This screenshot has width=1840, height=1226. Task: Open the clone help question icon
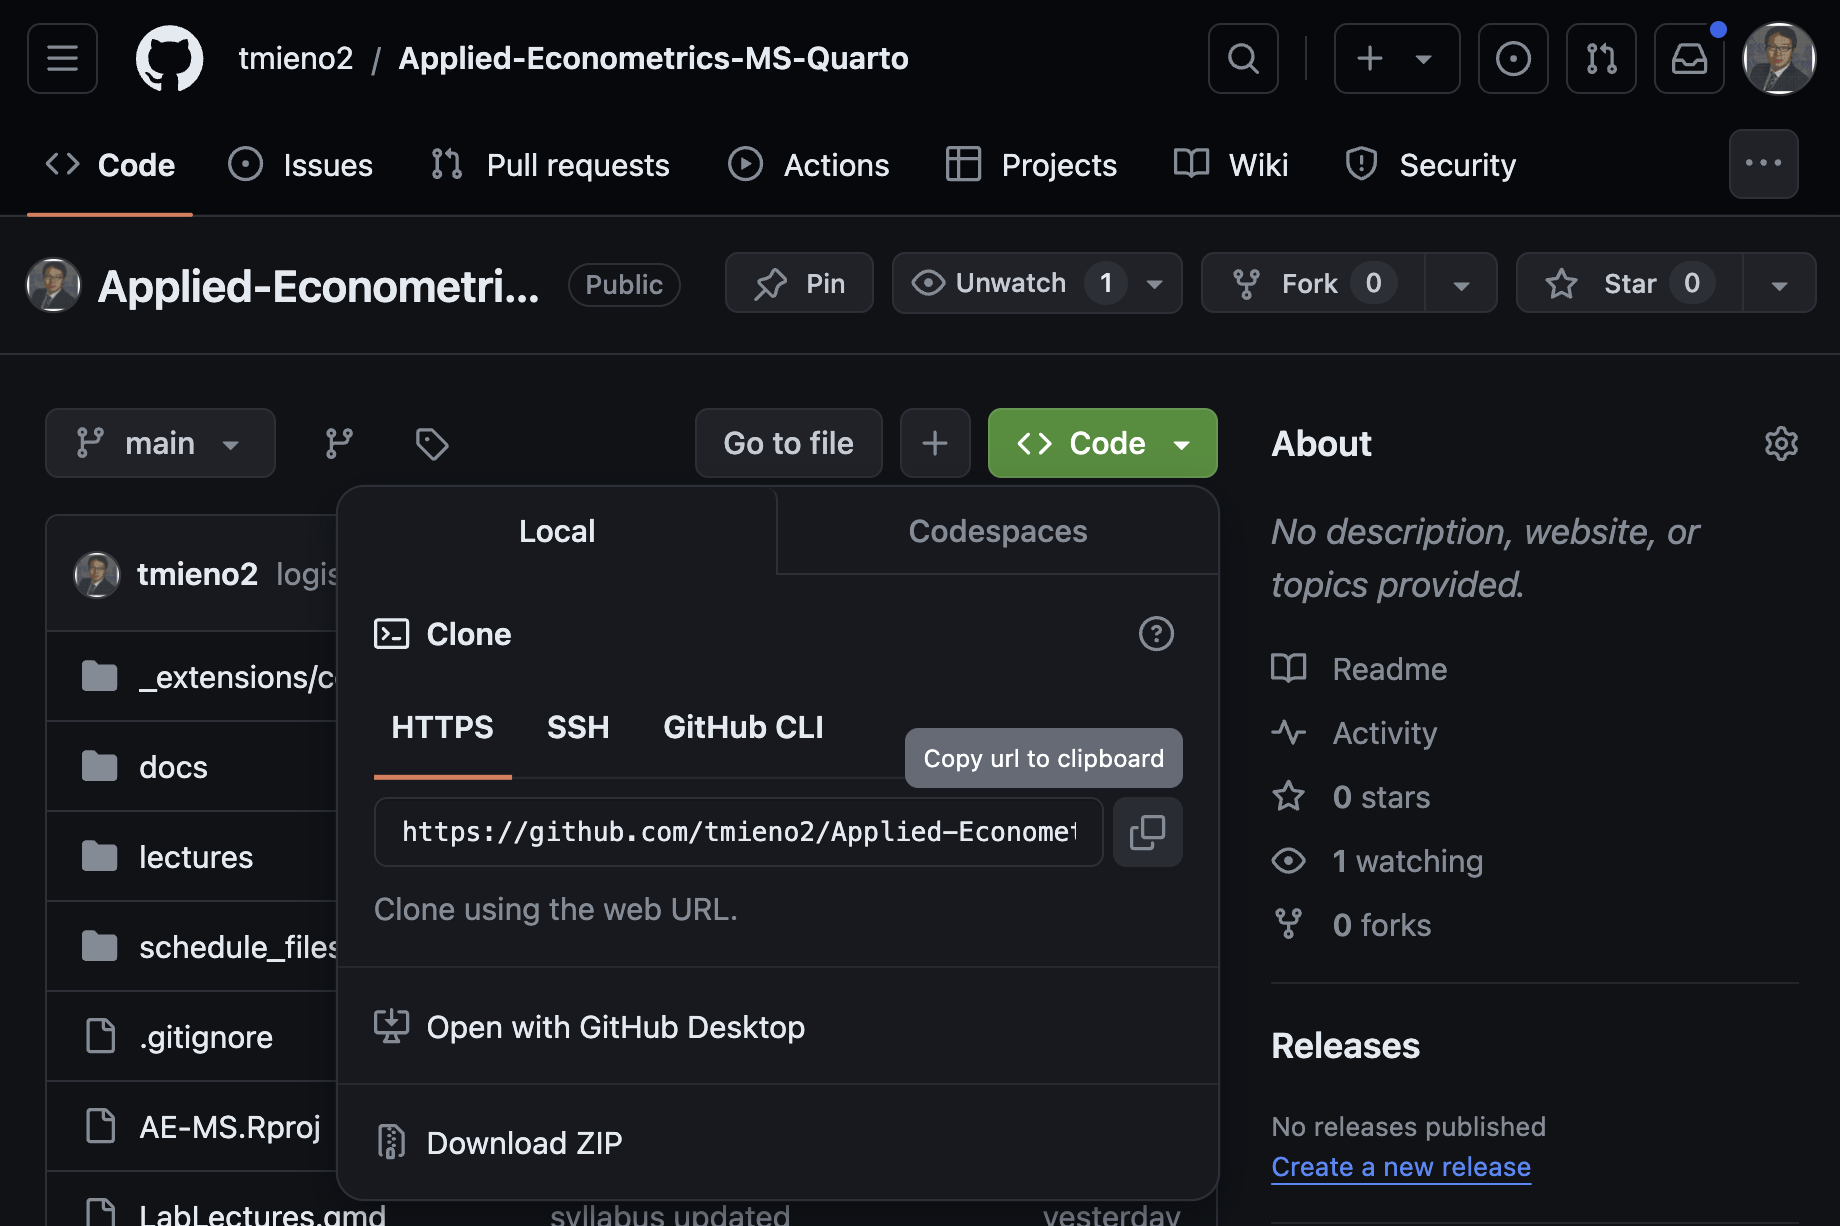tap(1156, 634)
